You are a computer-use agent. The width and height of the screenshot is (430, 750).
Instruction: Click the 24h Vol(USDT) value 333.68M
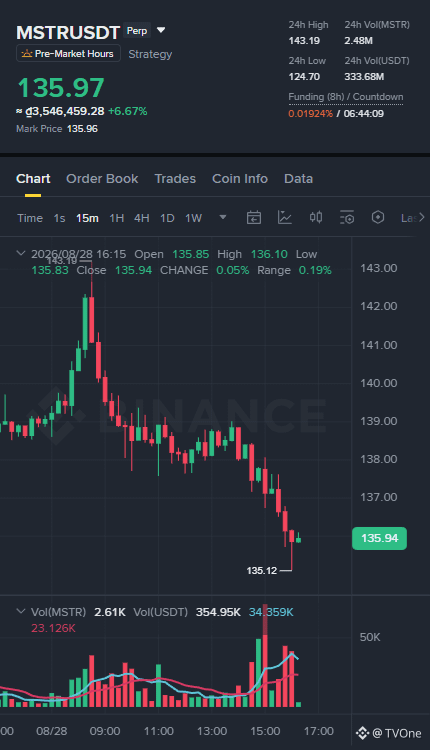pyautogui.click(x=364, y=77)
